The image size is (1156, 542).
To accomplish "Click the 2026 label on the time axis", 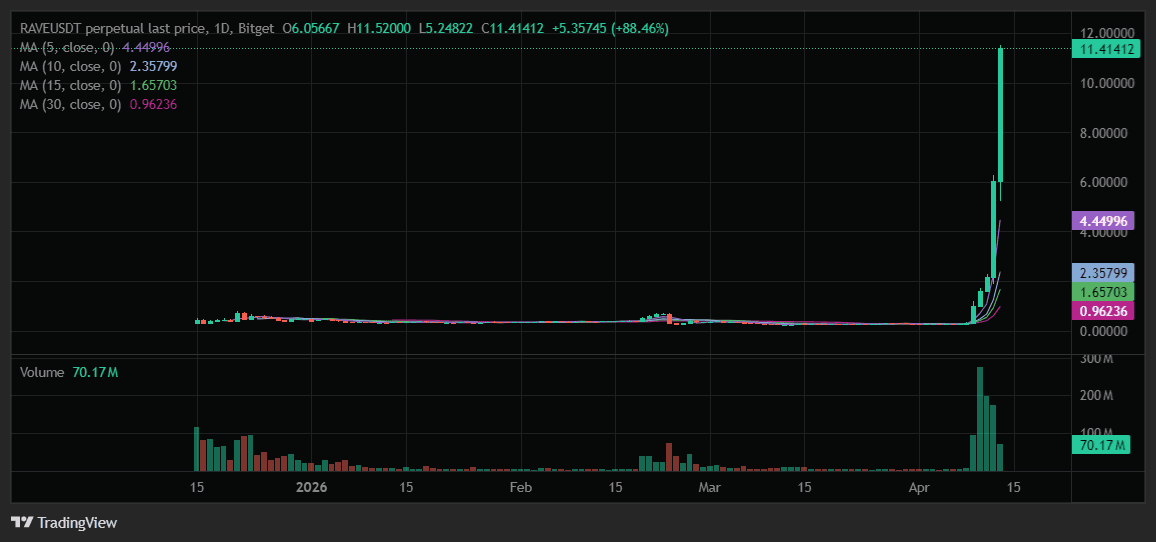I will click(x=312, y=488).
